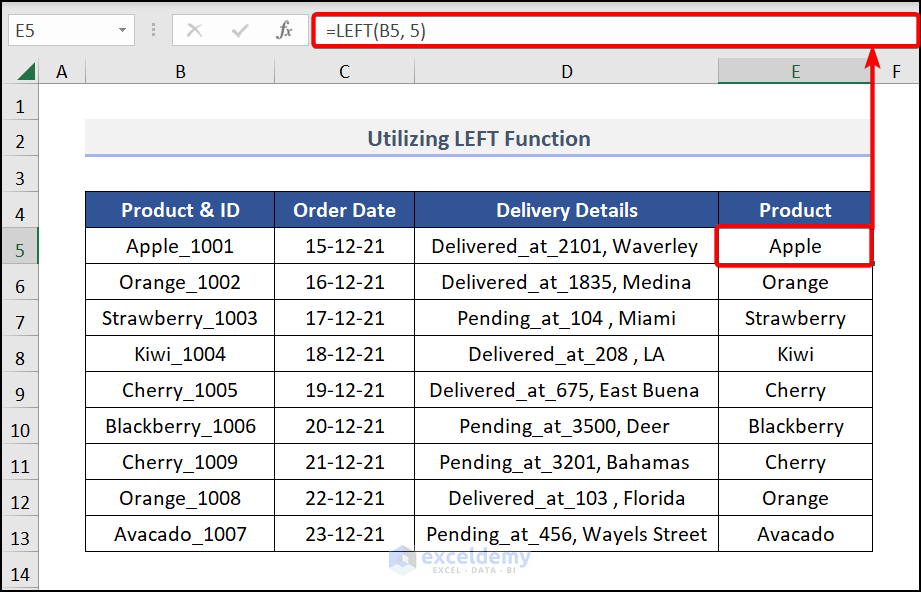The height and width of the screenshot is (592, 921).
Task: Click the Insert Function fx icon
Action: pyautogui.click(x=281, y=30)
